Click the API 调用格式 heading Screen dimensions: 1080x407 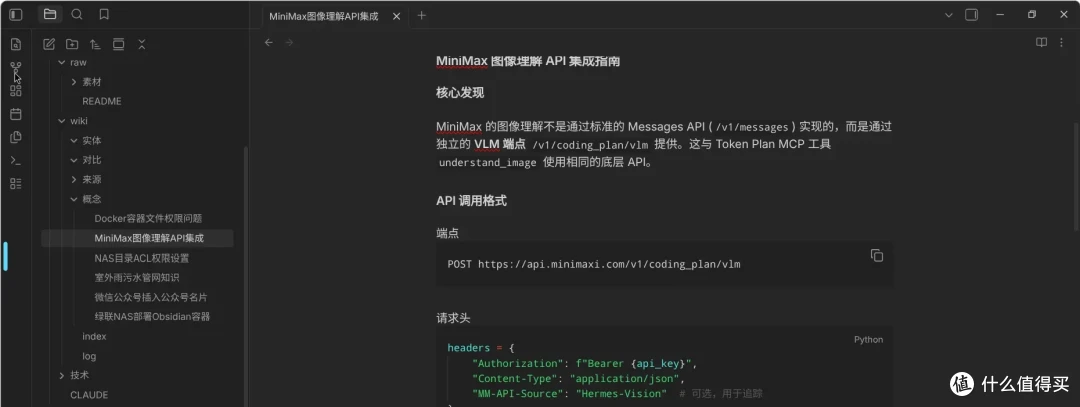click(x=471, y=201)
